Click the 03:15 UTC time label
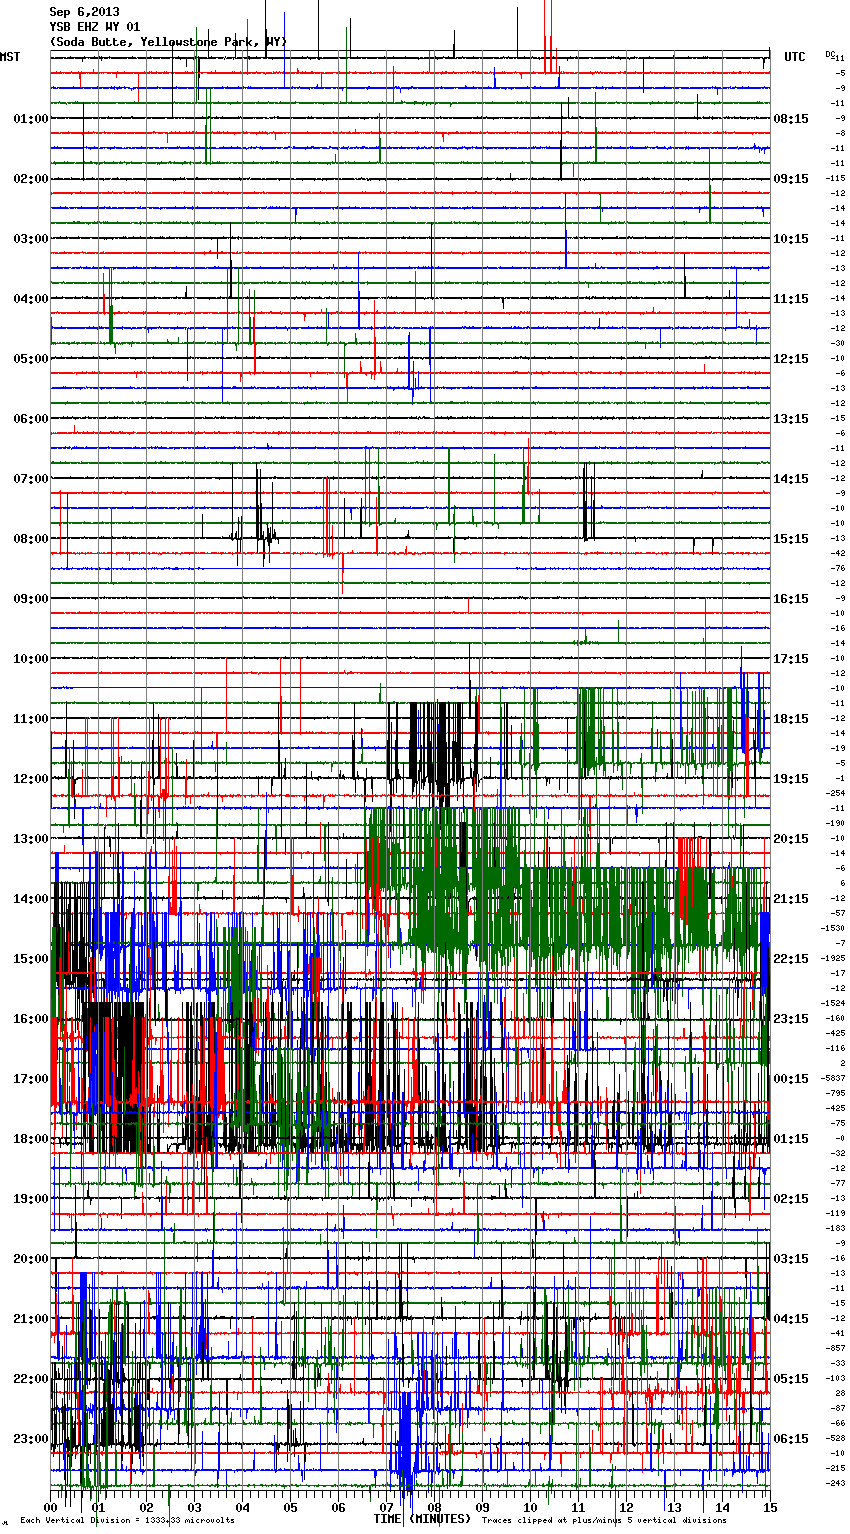The width and height of the screenshot is (850, 1534). click(x=791, y=1259)
